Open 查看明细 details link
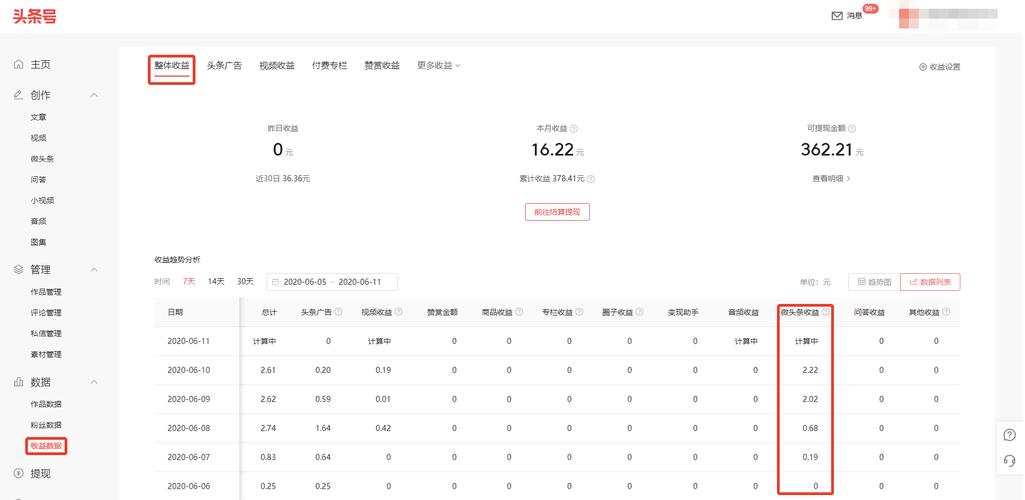Image resolution: width=1025 pixels, height=500 pixels. click(x=831, y=178)
